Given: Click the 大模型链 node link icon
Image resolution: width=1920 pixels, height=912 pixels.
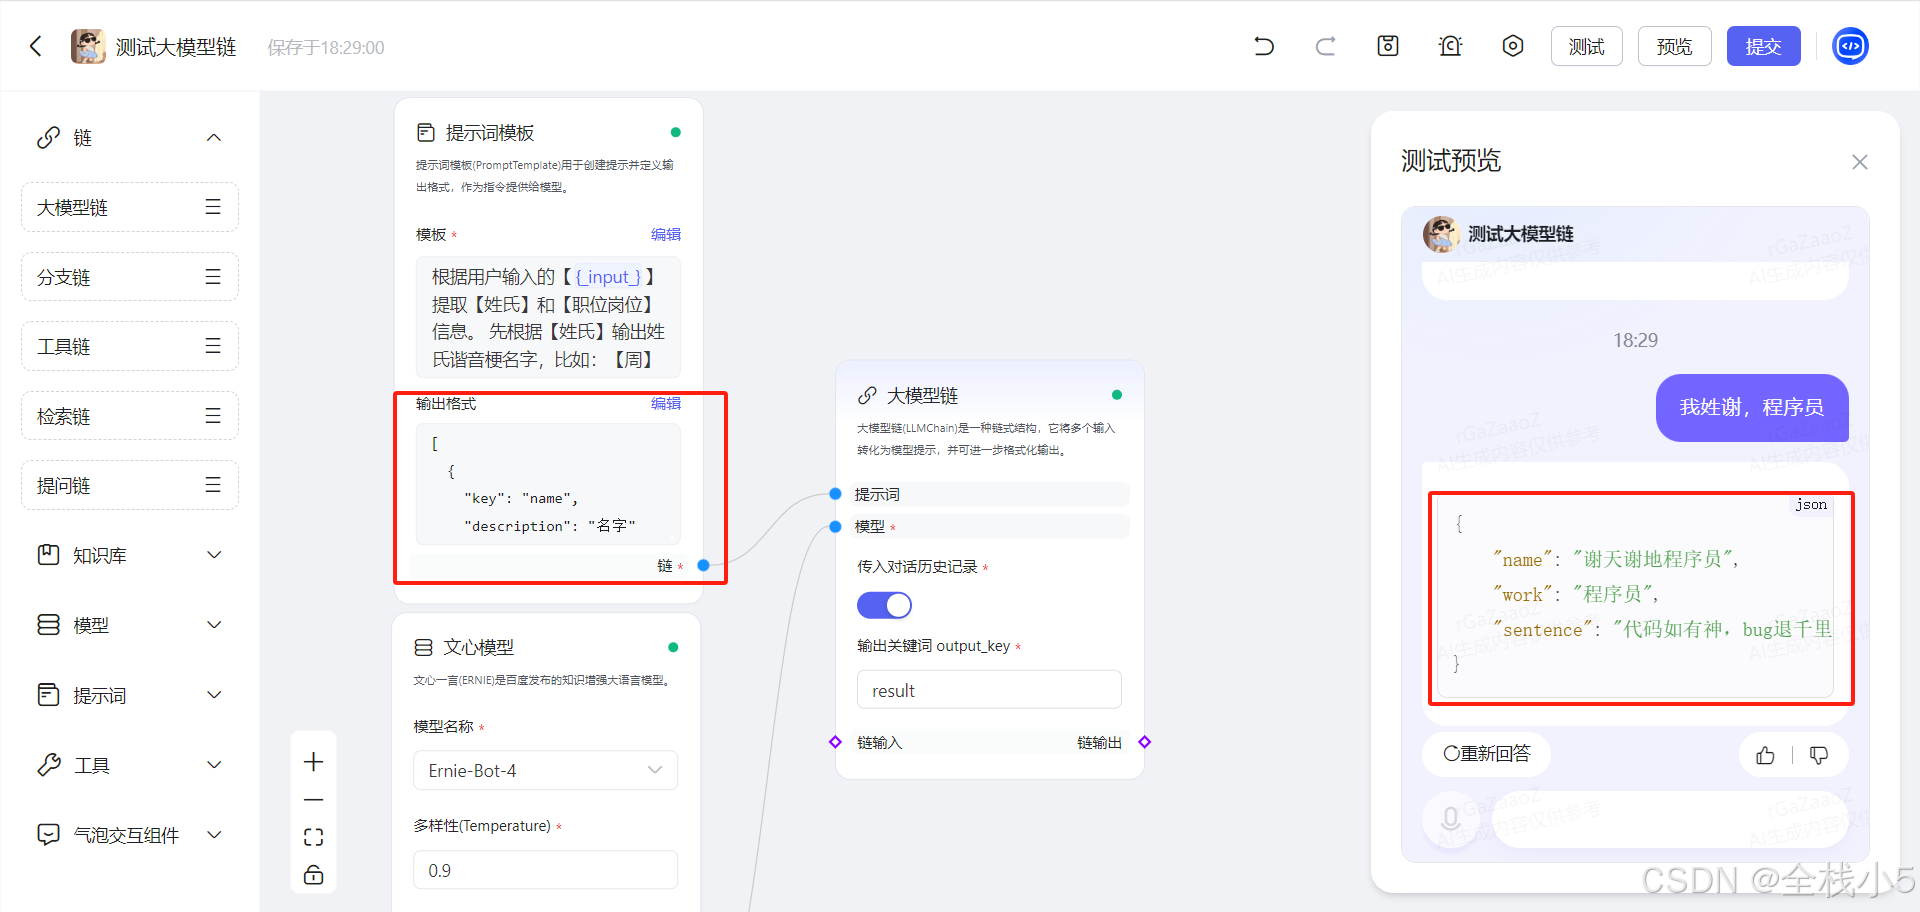Looking at the screenshot, I should 867,395.
